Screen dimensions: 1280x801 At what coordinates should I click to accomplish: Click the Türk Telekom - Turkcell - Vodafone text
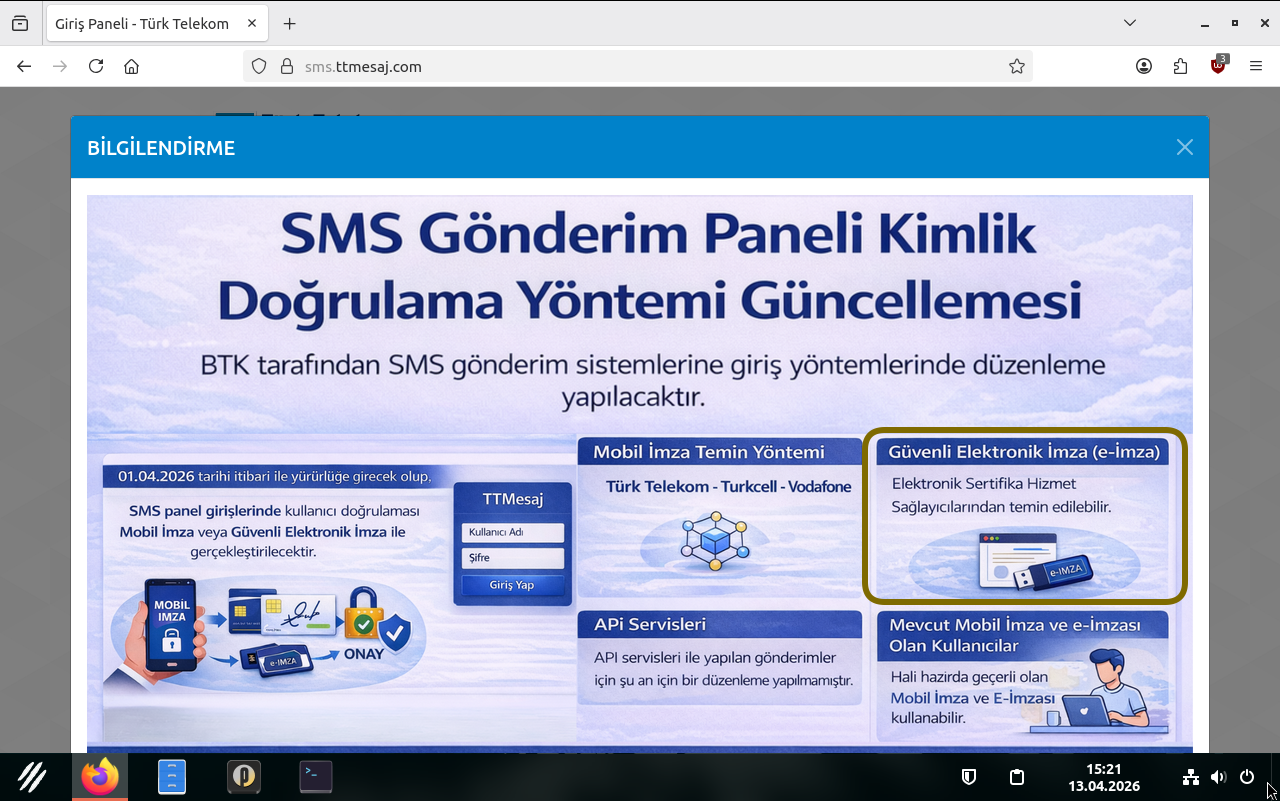729,487
